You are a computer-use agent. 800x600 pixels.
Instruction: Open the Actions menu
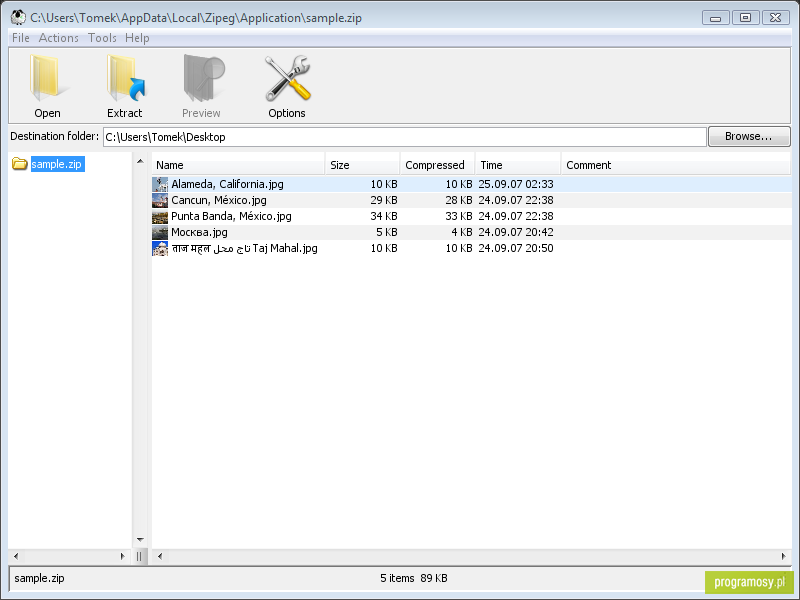[x=59, y=38]
